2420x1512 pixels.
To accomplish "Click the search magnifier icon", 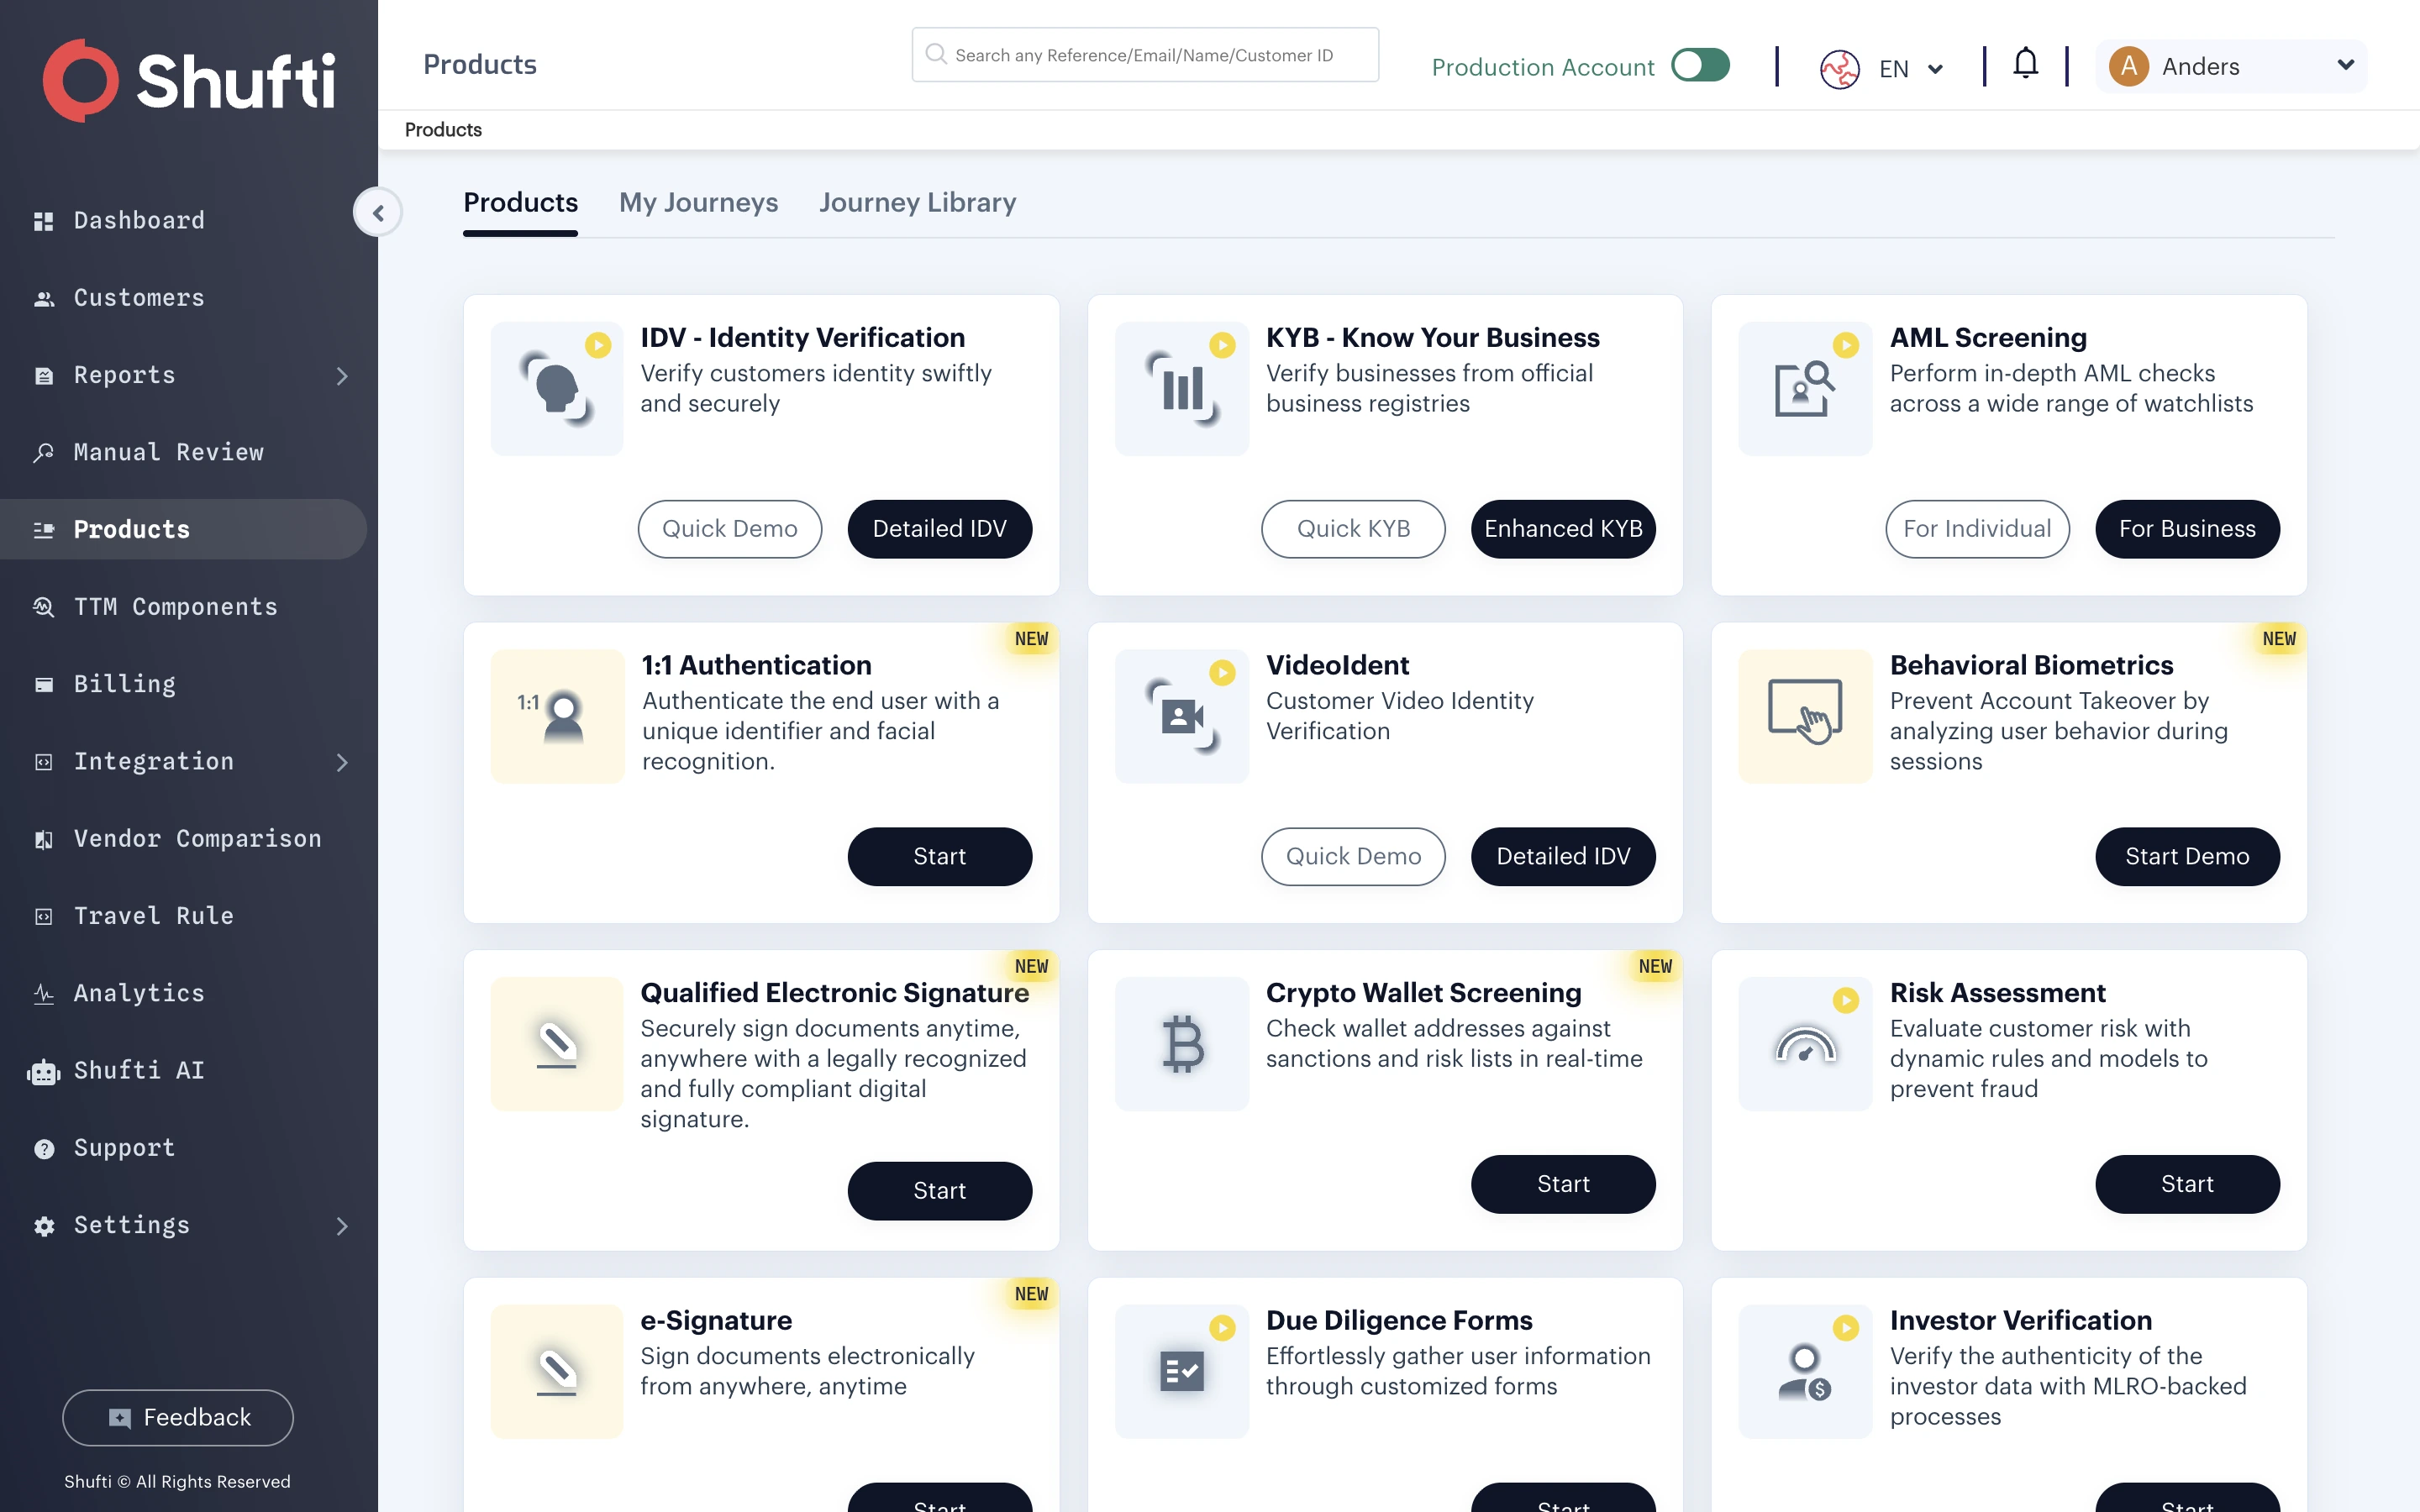I will click(936, 54).
